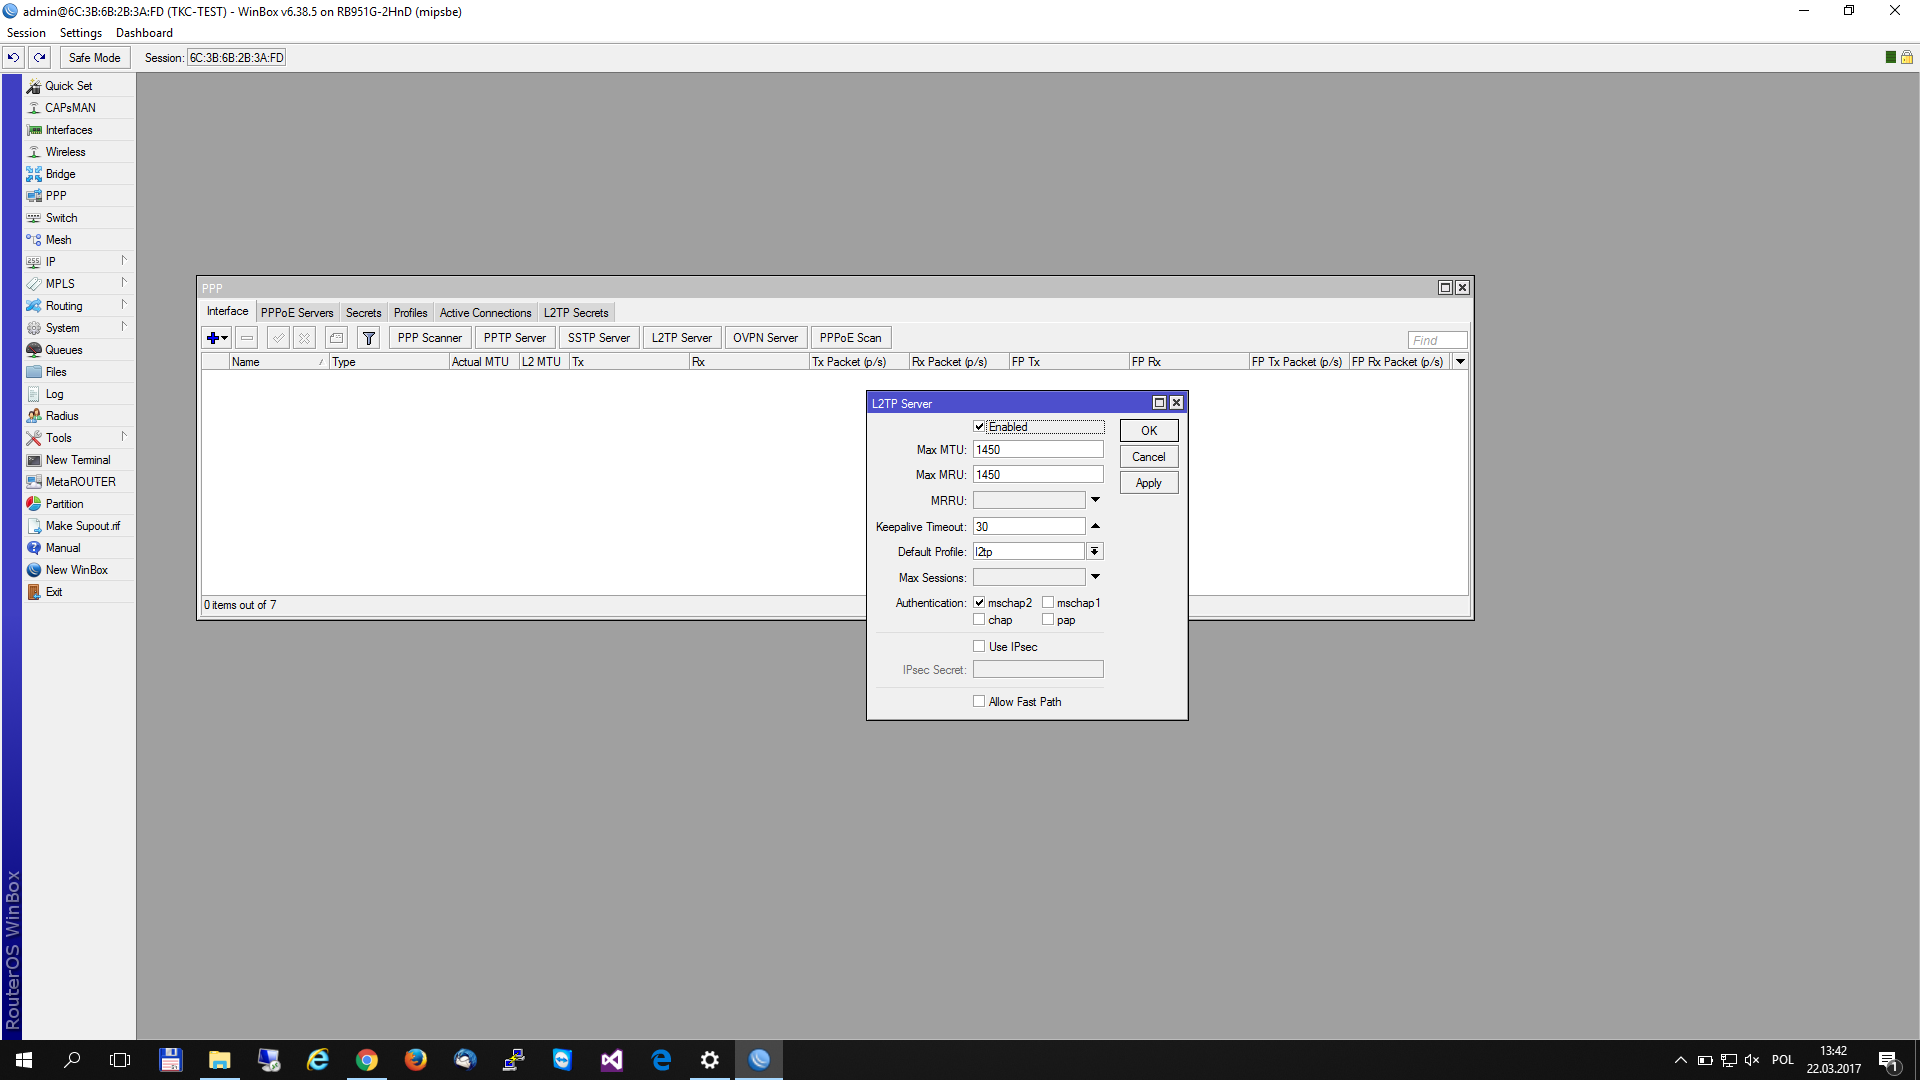Enable the Use IPsec checkbox
Screen dimensions: 1920x1080
[x=979, y=647]
